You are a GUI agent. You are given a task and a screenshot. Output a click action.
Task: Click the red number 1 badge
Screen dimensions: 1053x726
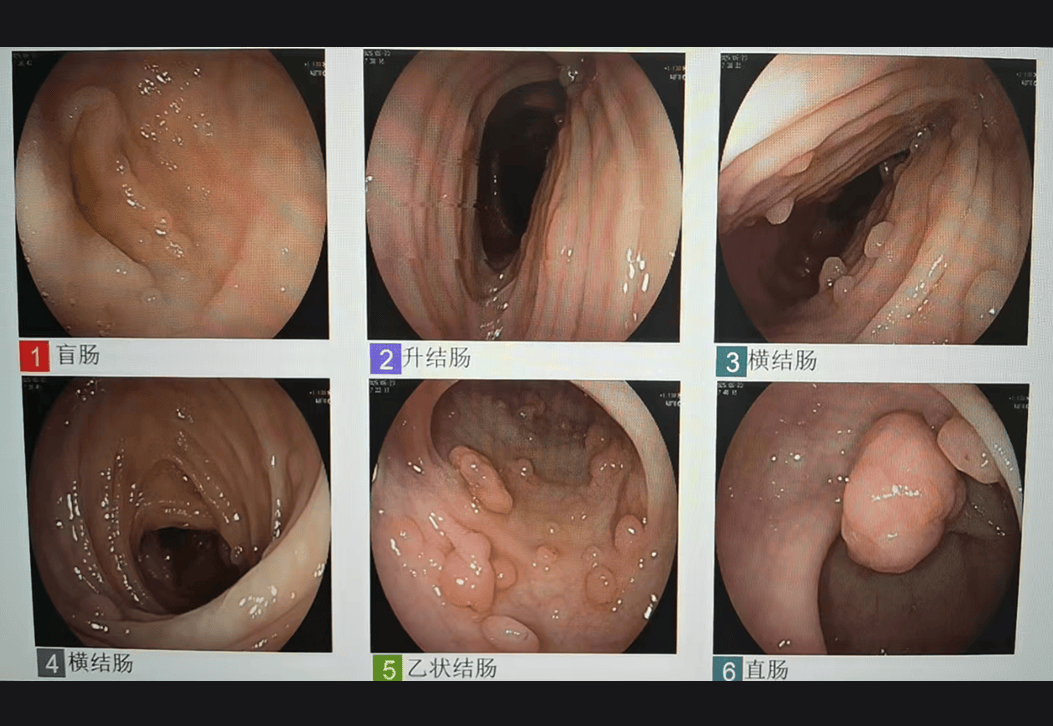click(x=34, y=356)
